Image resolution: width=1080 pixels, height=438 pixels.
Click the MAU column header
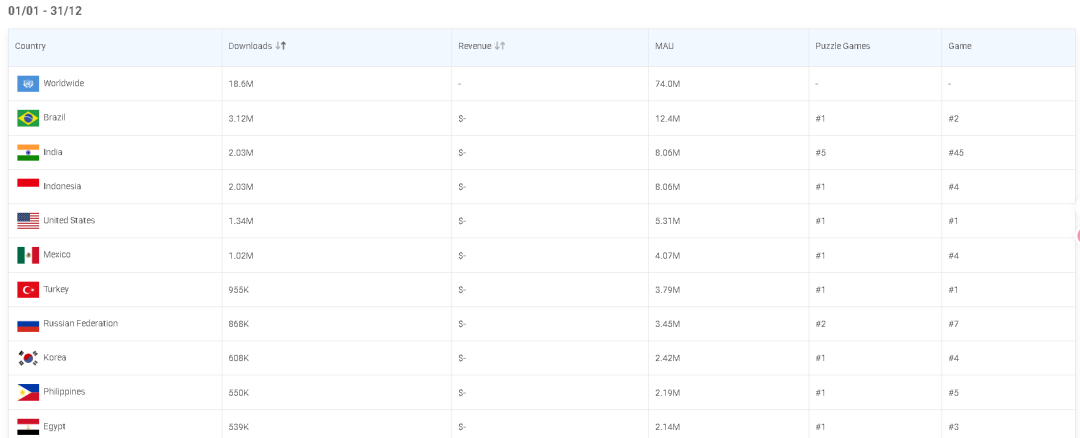pyautogui.click(x=664, y=46)
